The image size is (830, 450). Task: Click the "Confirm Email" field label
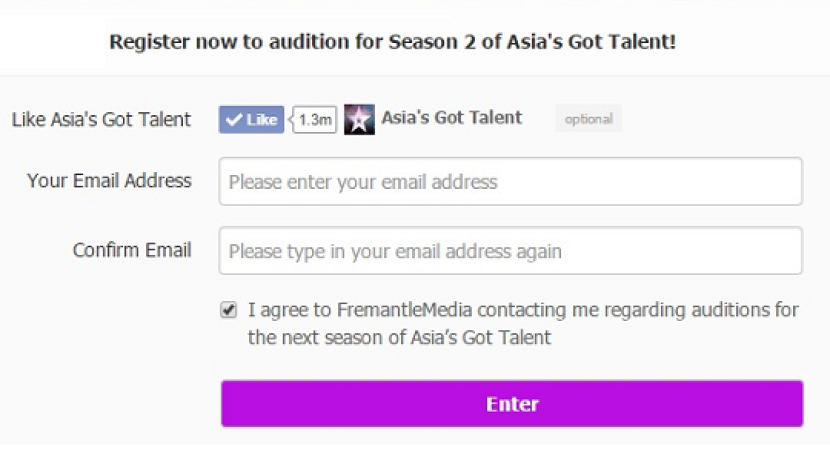point(132,250)
